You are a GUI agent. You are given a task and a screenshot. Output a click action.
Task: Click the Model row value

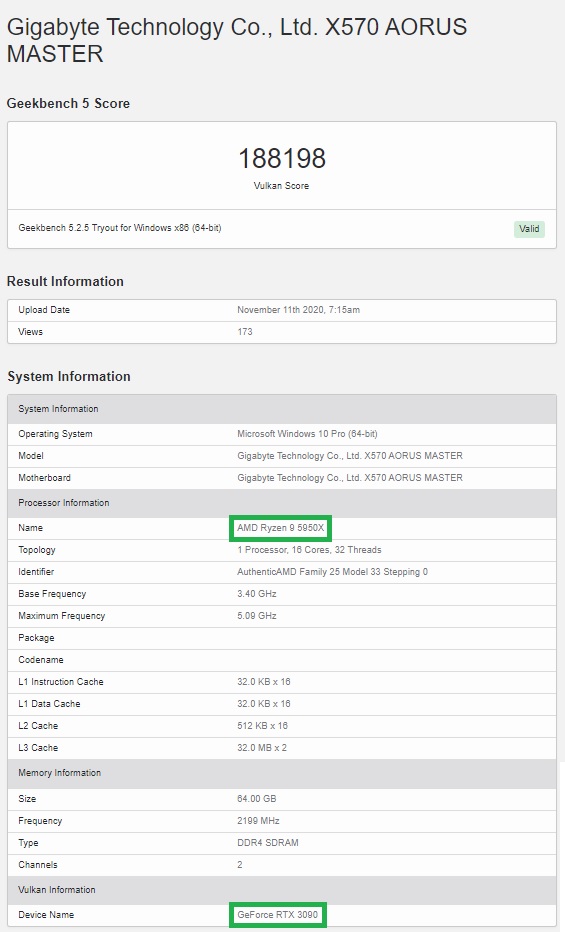[x=350, y=456]
